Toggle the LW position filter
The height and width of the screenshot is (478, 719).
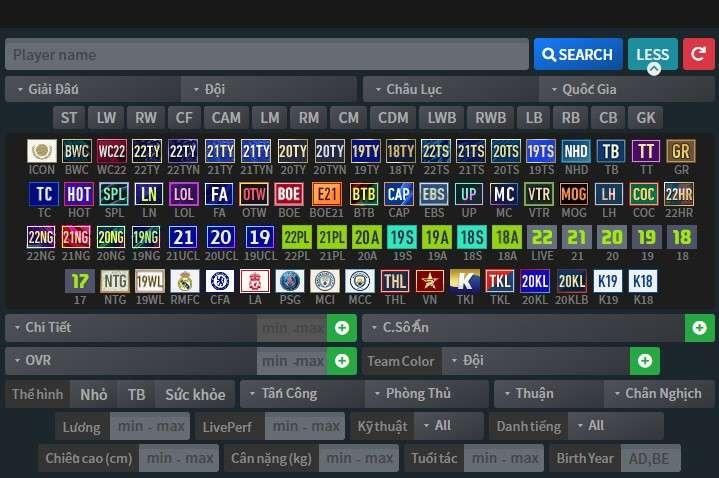point(106,118)
